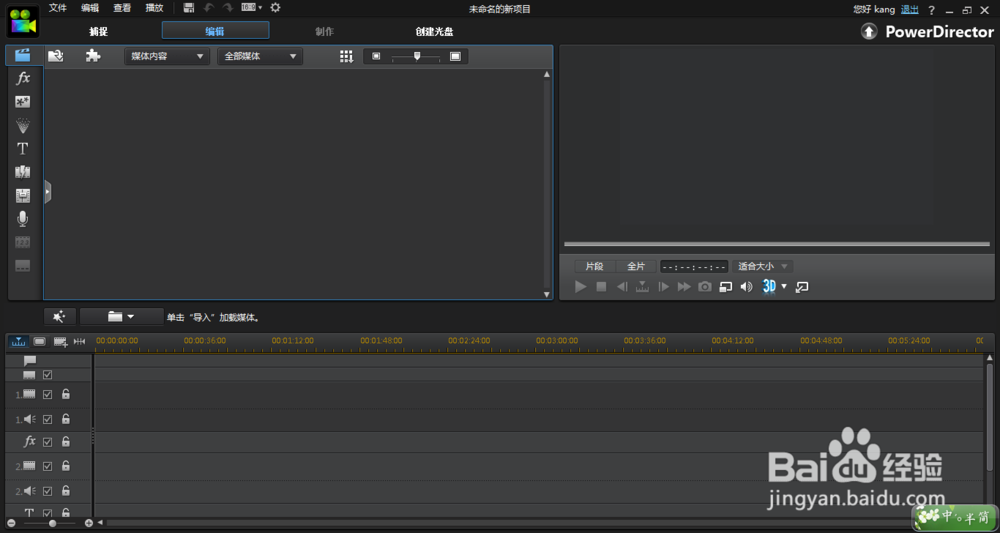Uncheck the video track 1 checkbox
Screen dimensions: 1000x533
coord(47,395)
